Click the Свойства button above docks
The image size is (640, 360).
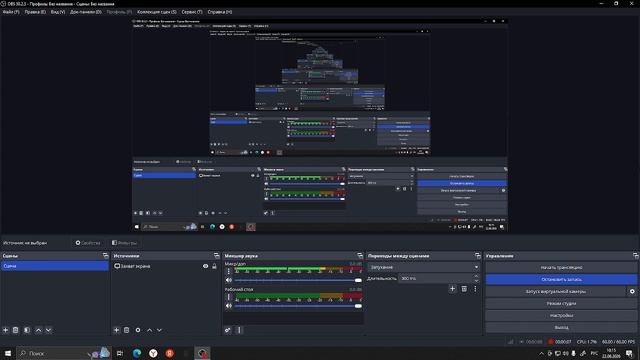click(88, 243)
